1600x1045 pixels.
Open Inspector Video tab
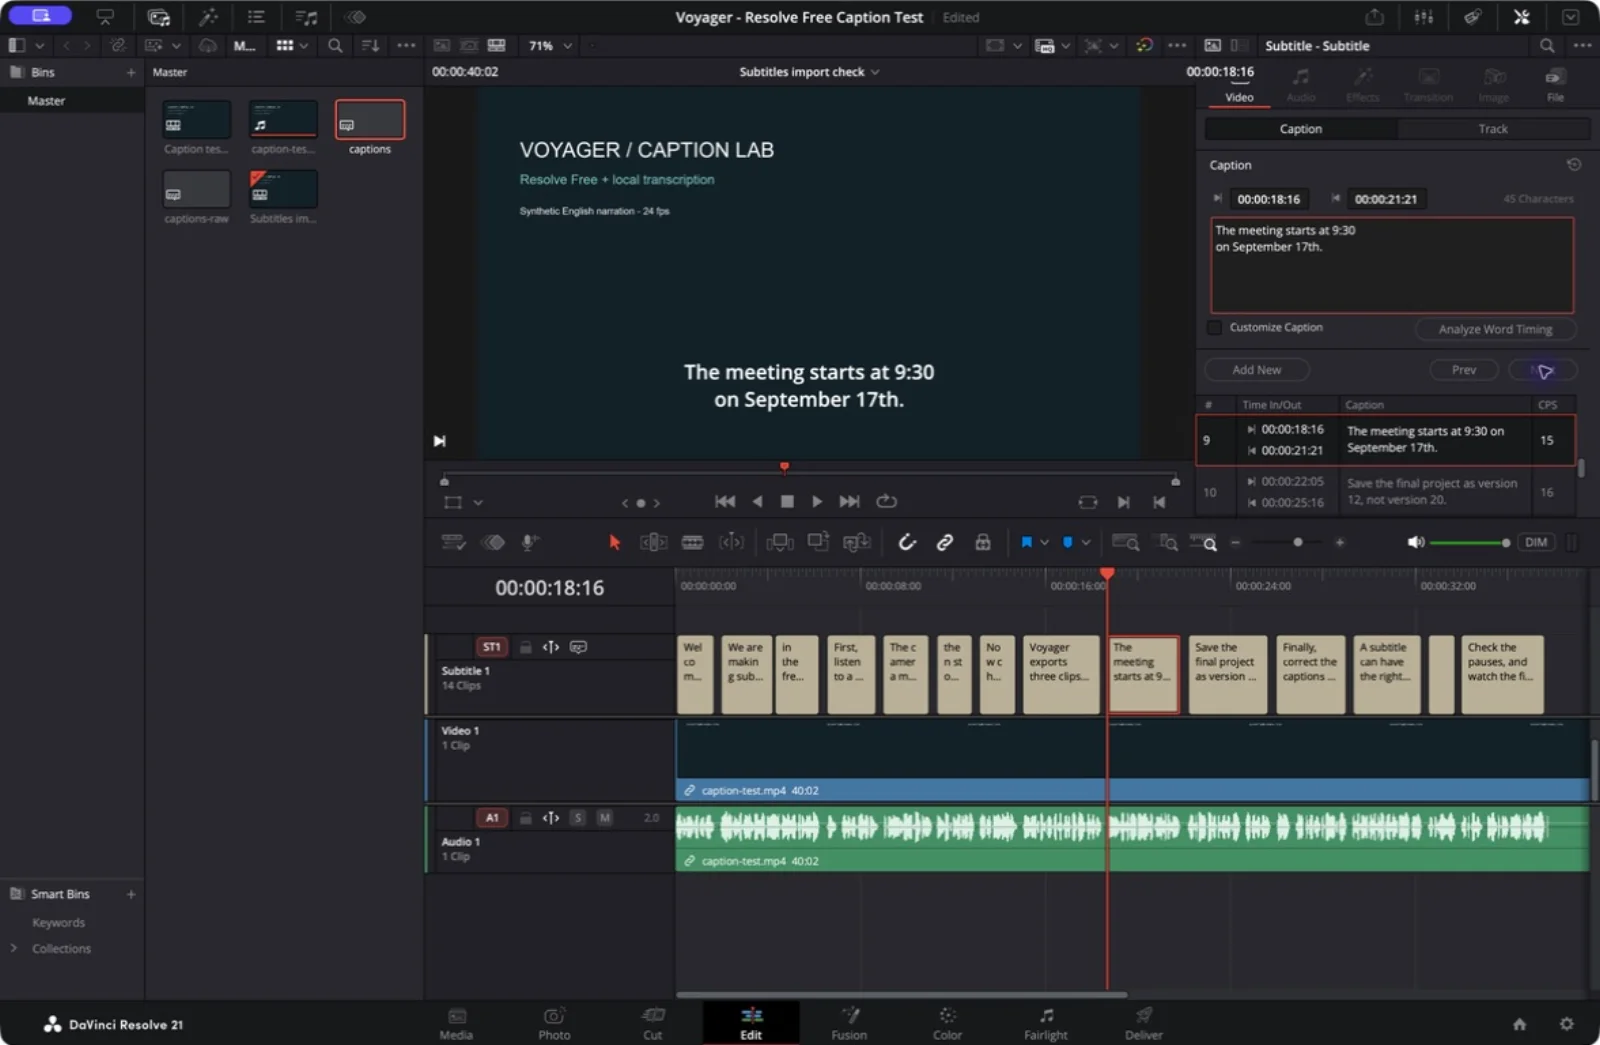pos(1239,86)
